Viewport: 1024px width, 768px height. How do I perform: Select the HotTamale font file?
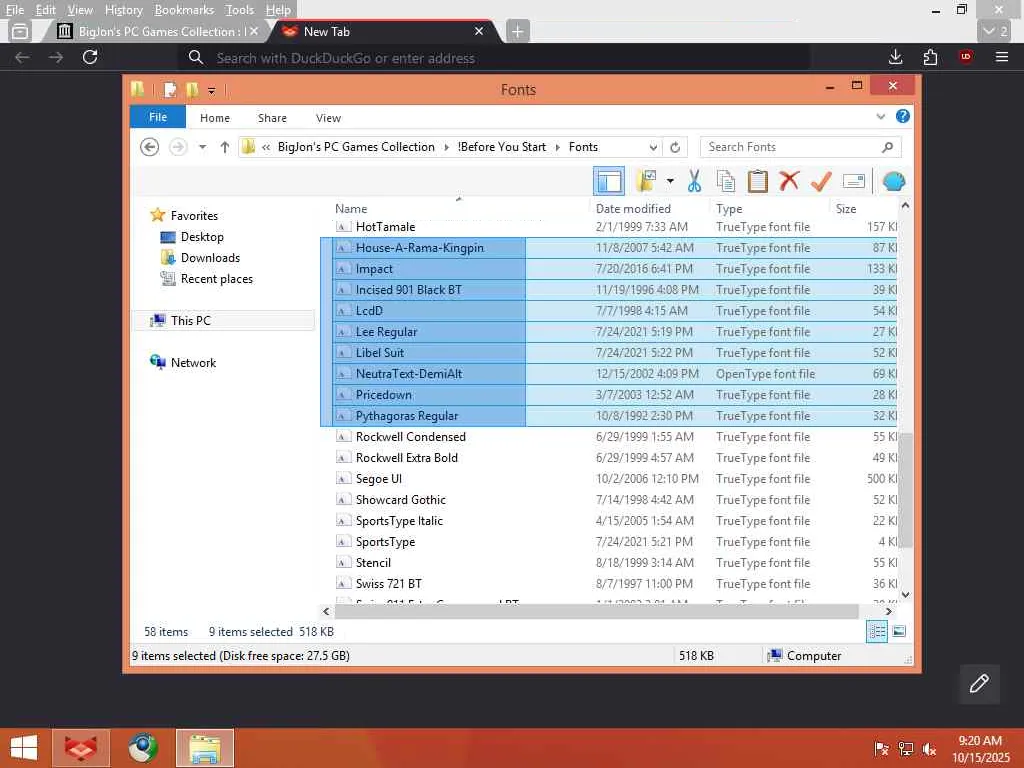385,227
